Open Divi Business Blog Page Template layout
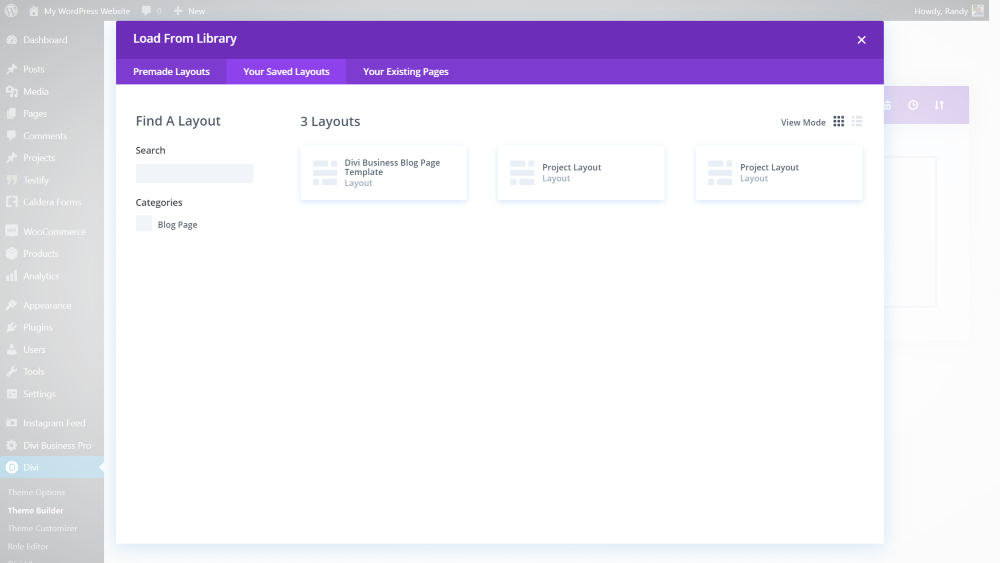Screen dimensions: 1000x563 [x=383, y=173]
